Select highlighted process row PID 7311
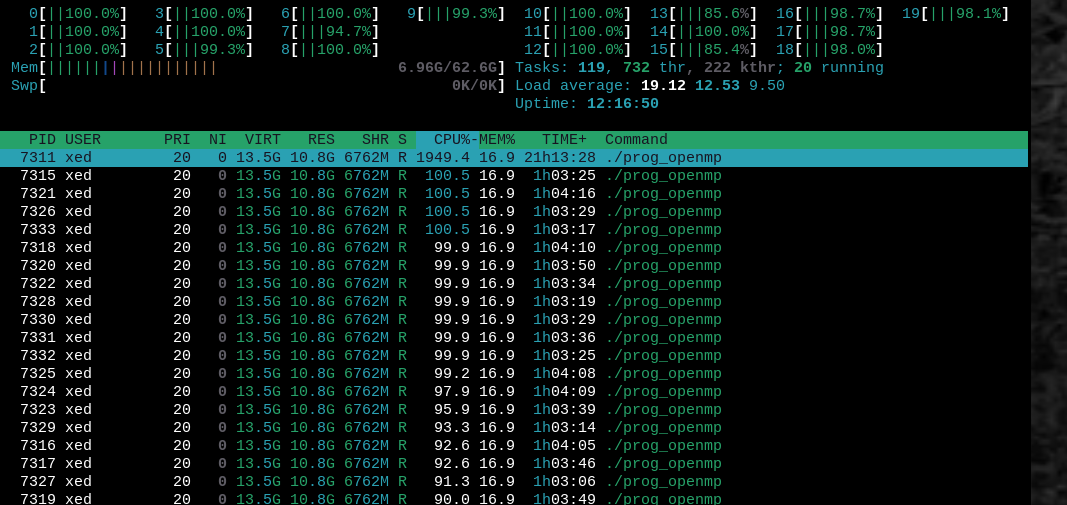Viewport: 1067px width, 505px height. click(x=514, y=158)
